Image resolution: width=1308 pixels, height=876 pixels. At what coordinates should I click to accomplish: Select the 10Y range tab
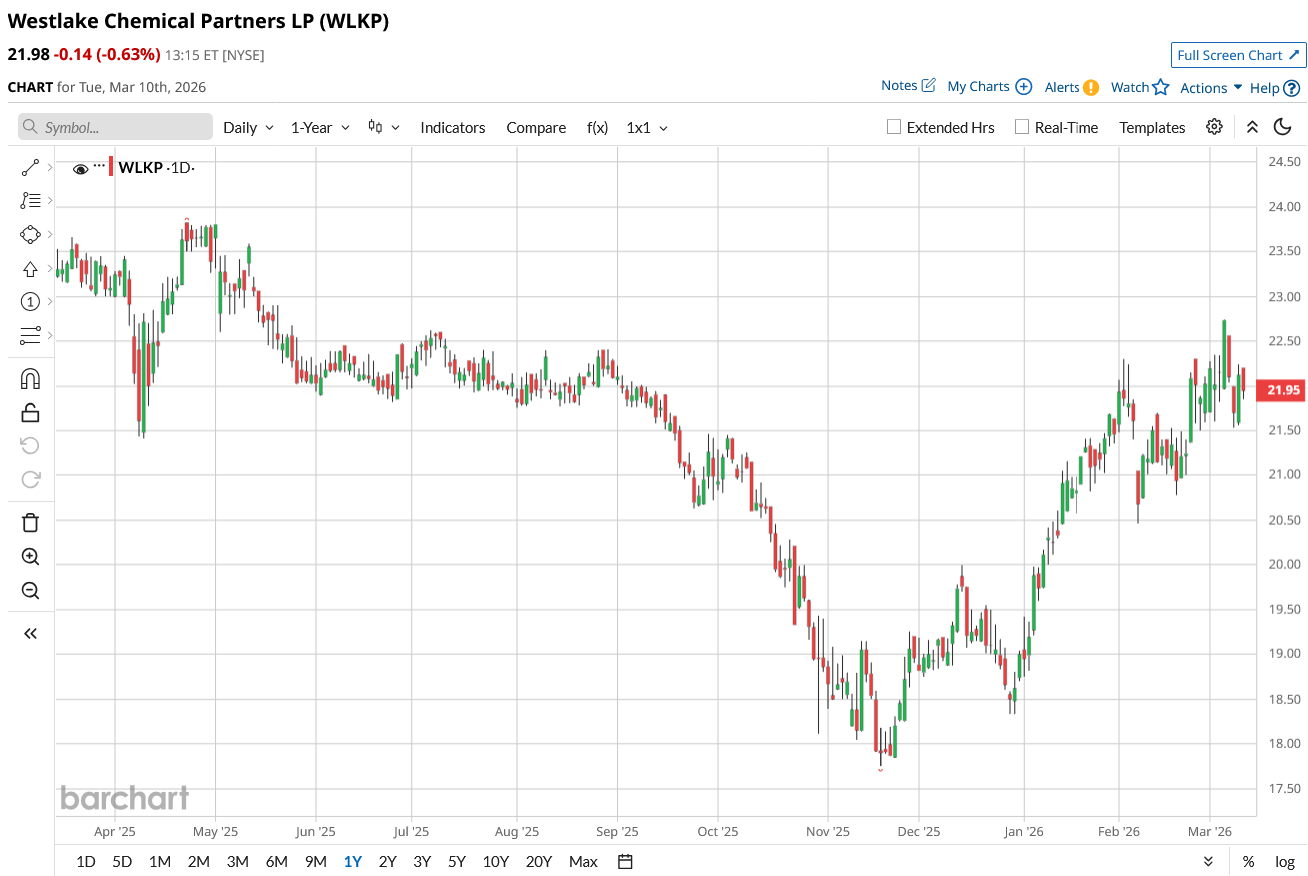[x=496, y=861]
